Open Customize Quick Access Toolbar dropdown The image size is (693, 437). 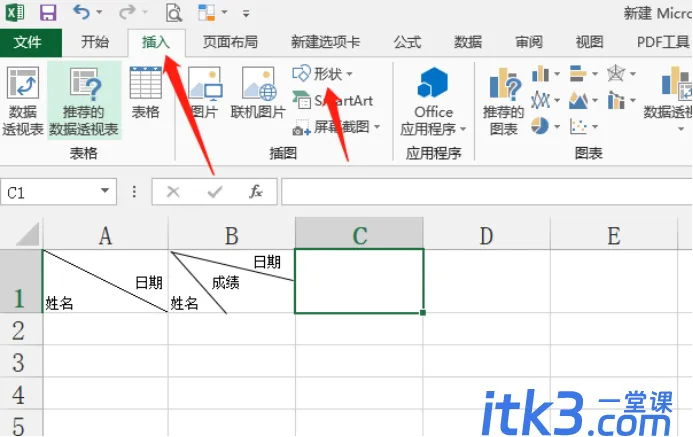[x=246, y=14]
